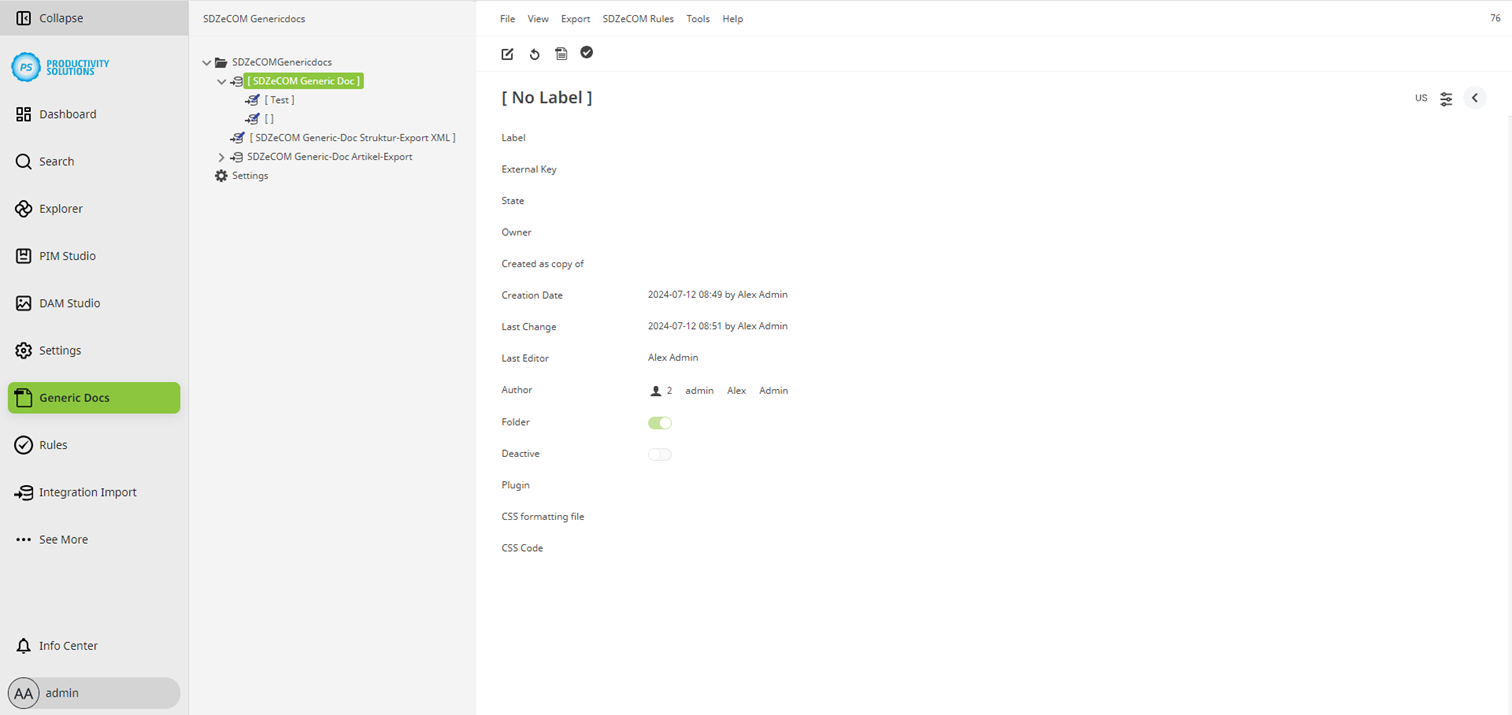
Task: Collapse the SDZeCOMGenericdocs folder node
Action: 206,62
